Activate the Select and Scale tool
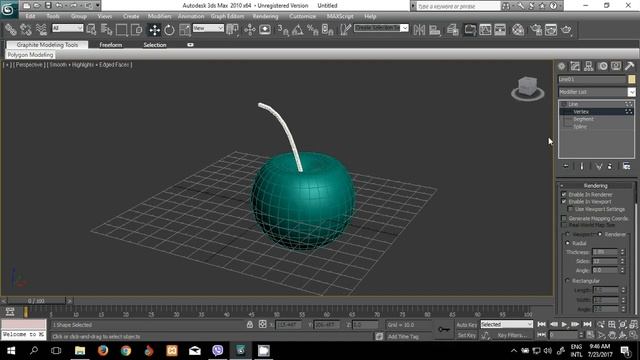The width and height of the screenshot is (640, 360). (x=184, y=30)
